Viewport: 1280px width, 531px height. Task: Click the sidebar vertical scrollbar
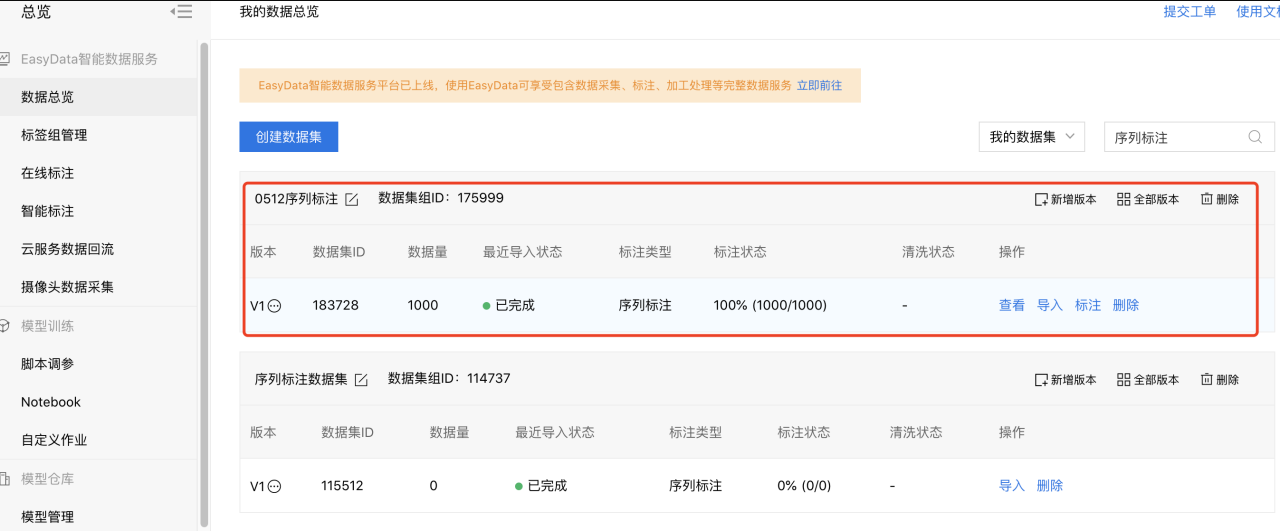[x=204, y=285]
